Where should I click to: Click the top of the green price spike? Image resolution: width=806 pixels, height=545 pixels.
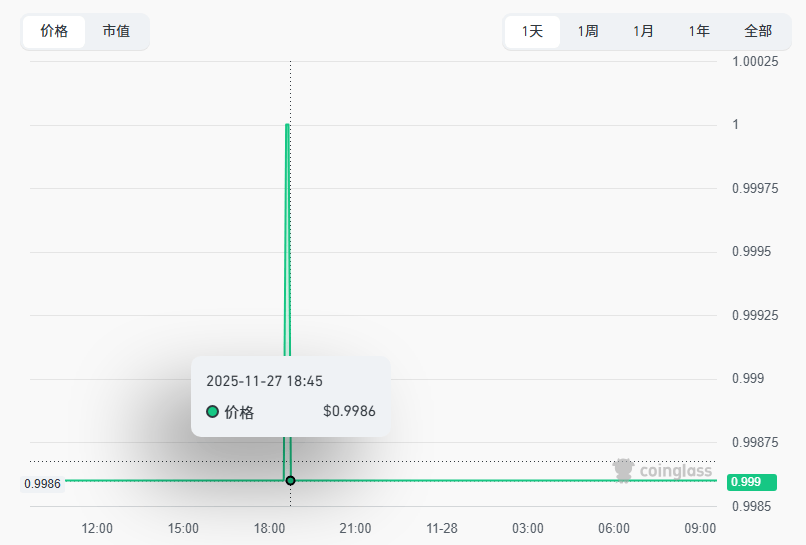coord(287,125)
